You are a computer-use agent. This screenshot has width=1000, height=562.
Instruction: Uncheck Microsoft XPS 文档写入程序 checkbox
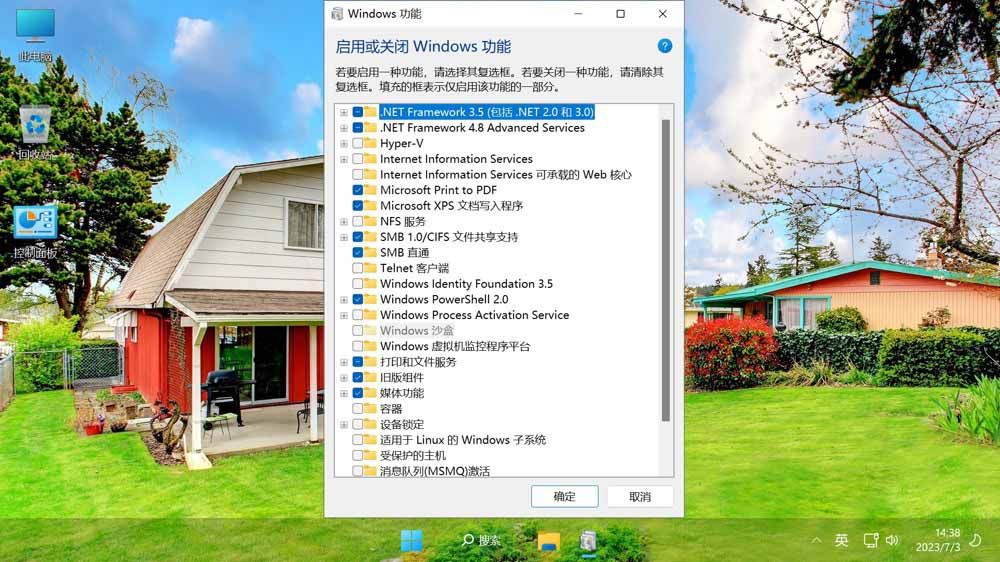[x=358, y=205]
